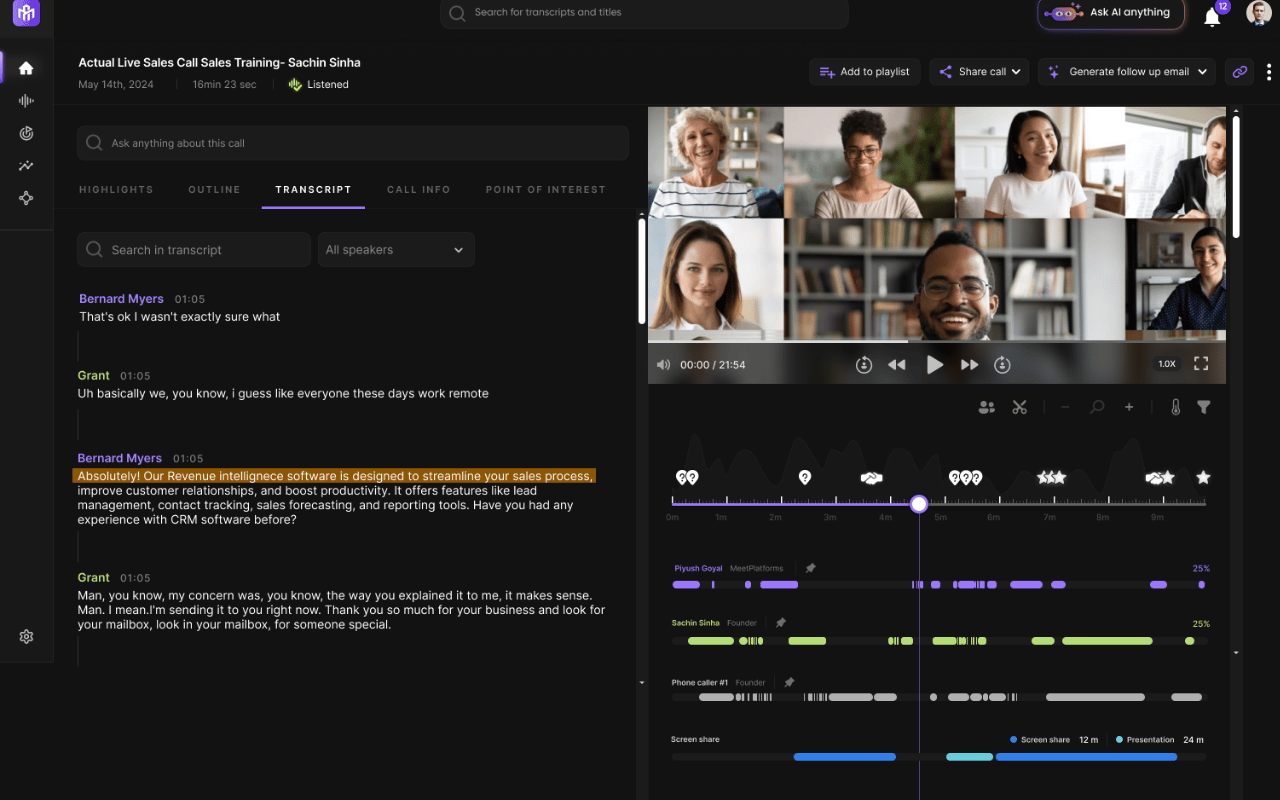
Task: Open notifications bell icon
Action: pos(1212,17)
